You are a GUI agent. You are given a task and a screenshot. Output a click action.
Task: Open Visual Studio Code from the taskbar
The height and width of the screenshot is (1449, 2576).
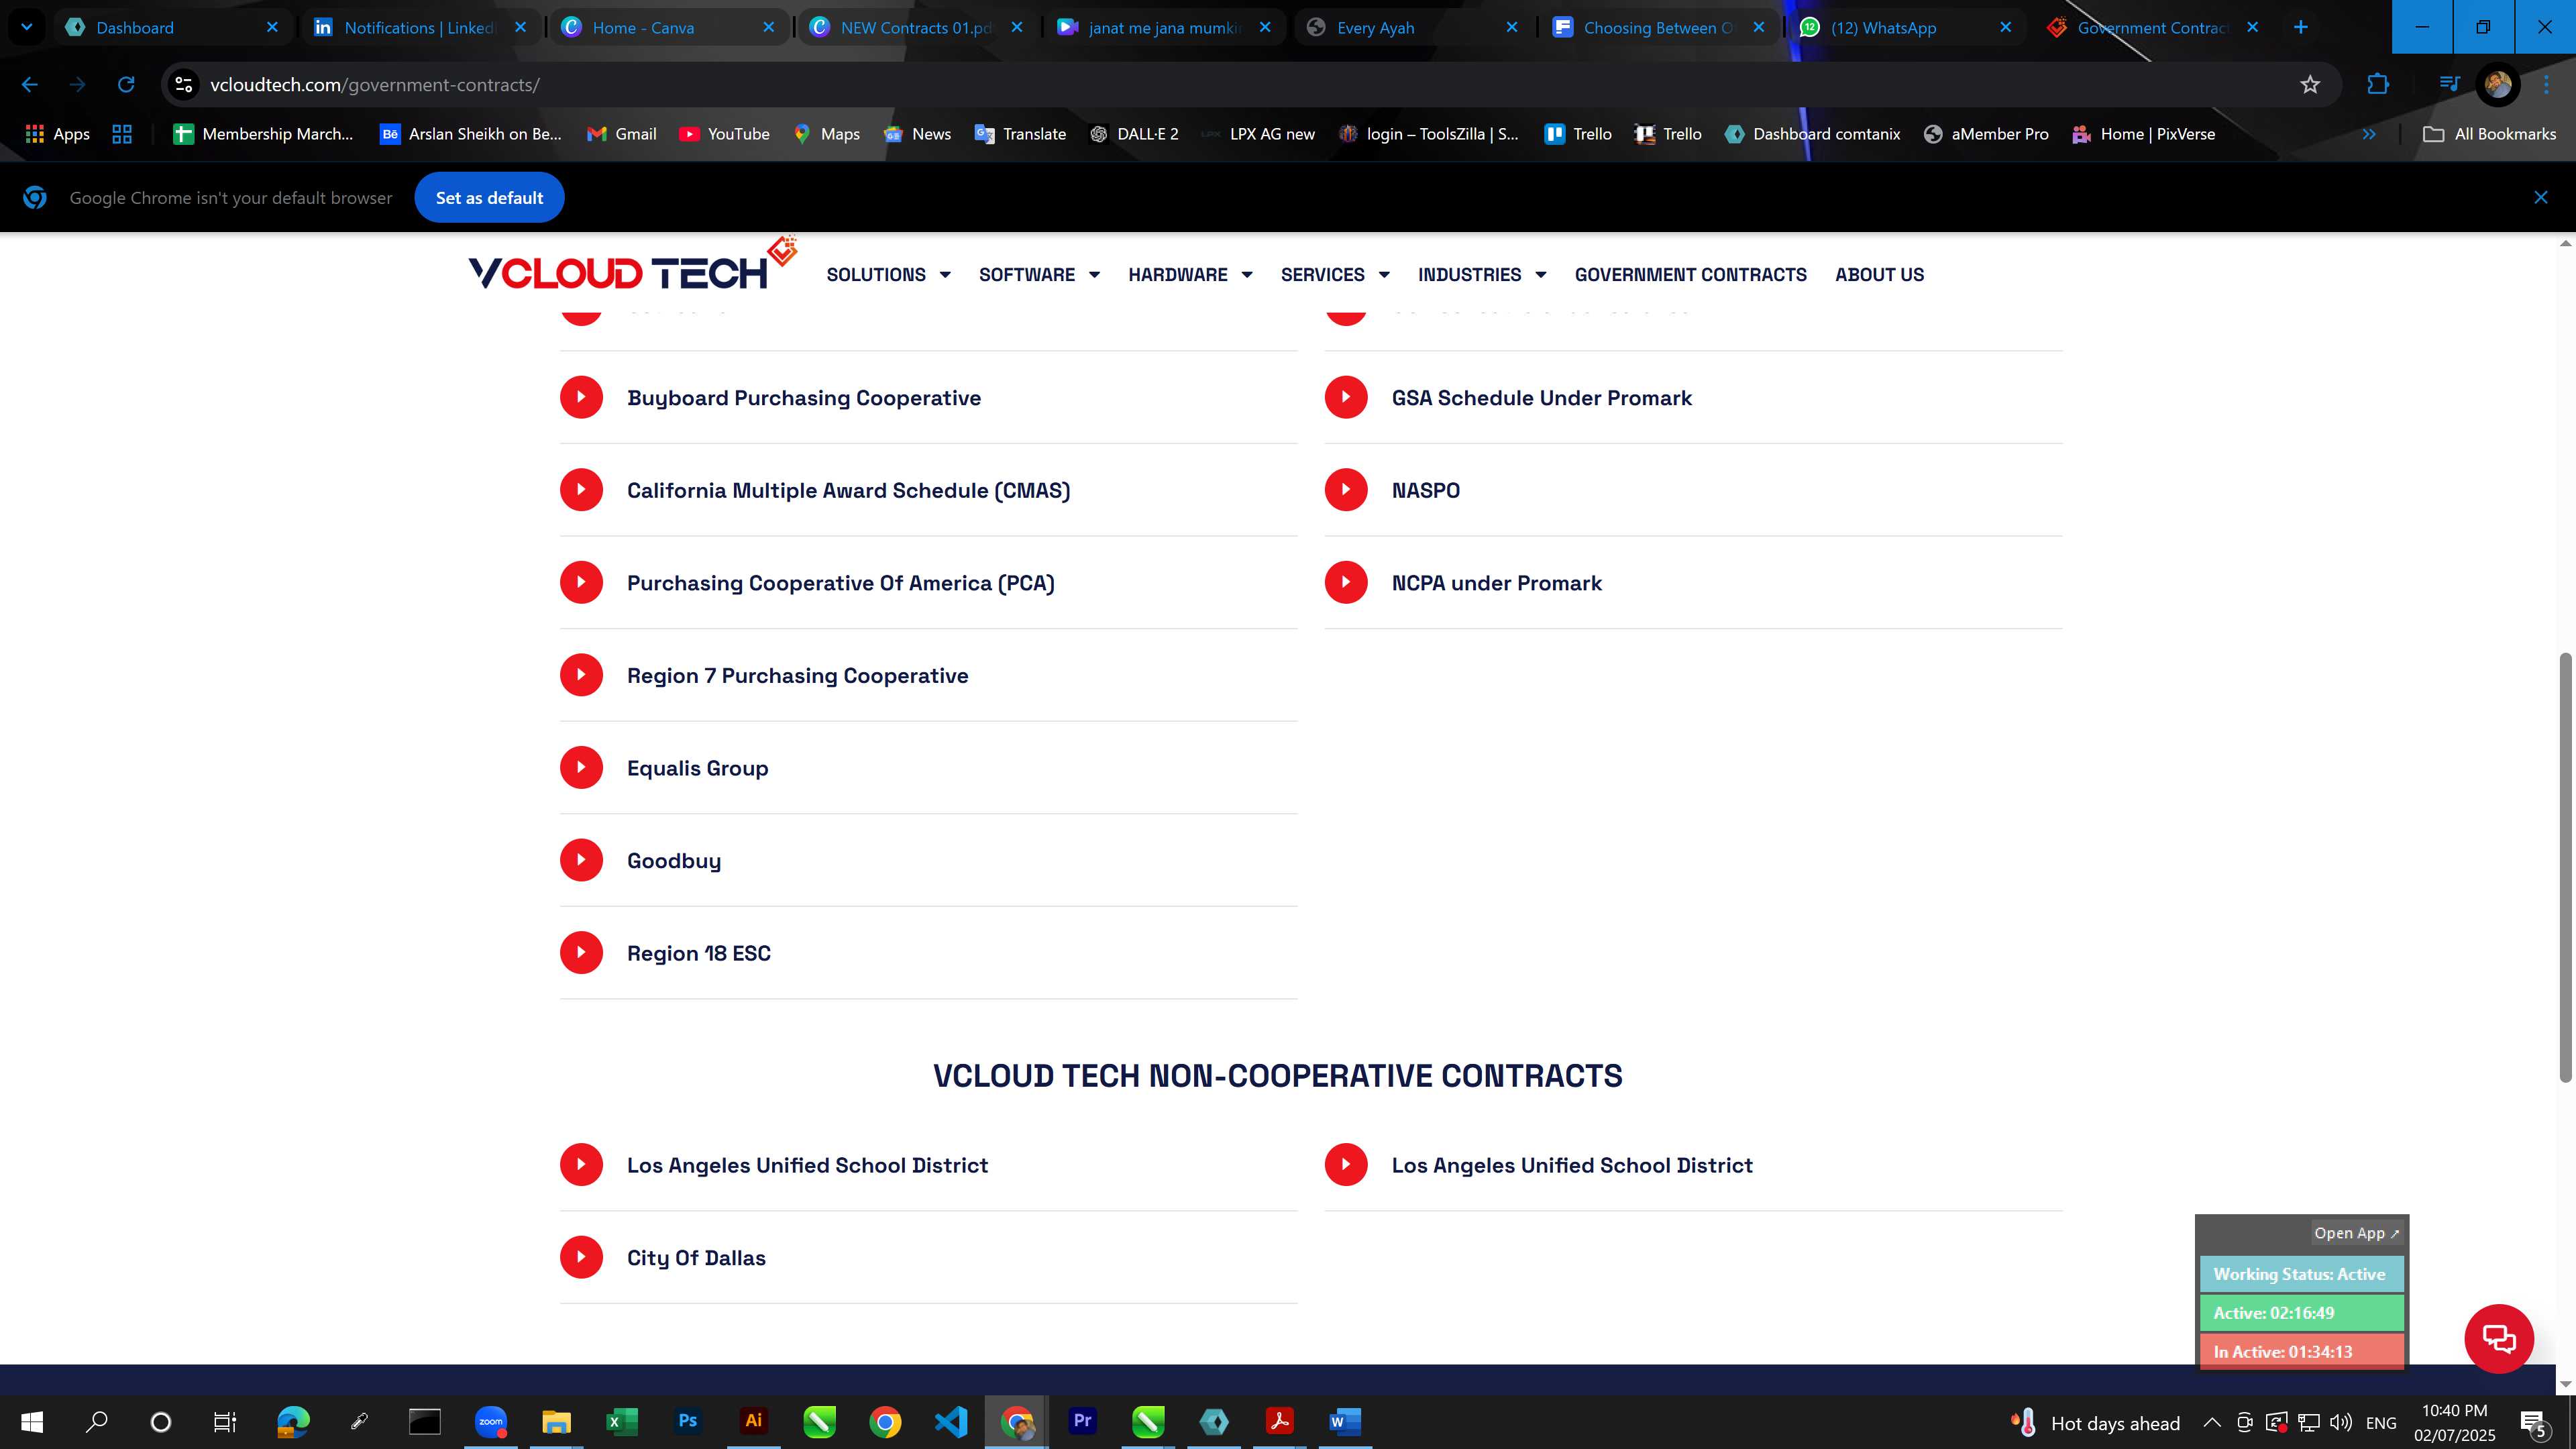(951, 1421)
